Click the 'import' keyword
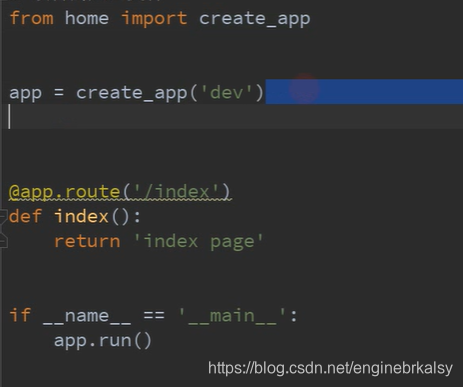 (x=154, y=19)
